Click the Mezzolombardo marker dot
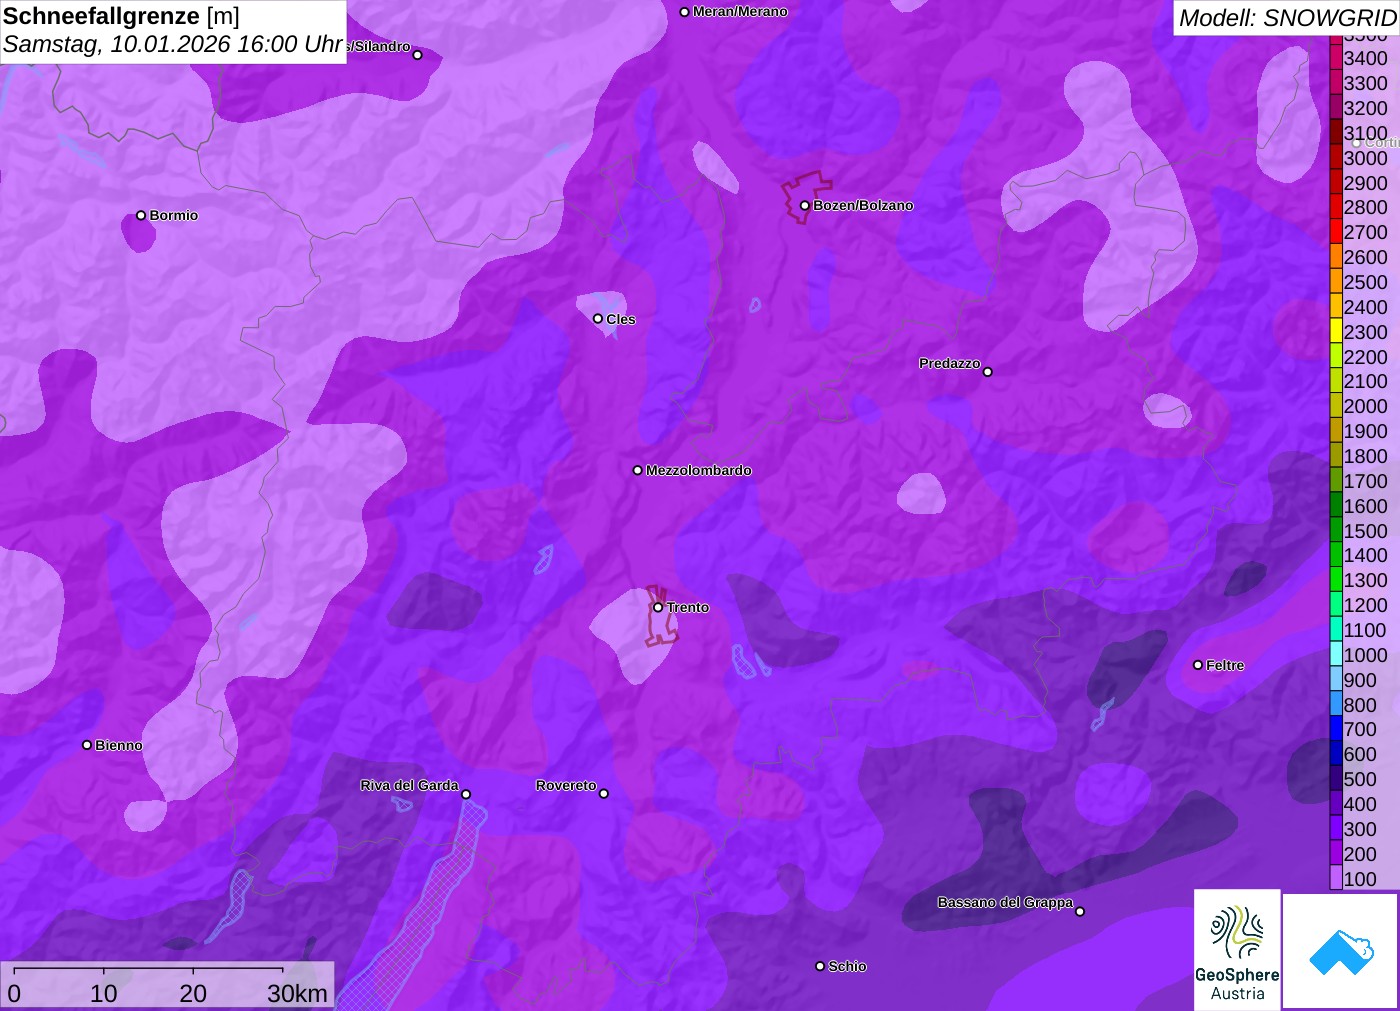The width and height of the screenshot is (1400, 1011). click(x=638, y=470)
